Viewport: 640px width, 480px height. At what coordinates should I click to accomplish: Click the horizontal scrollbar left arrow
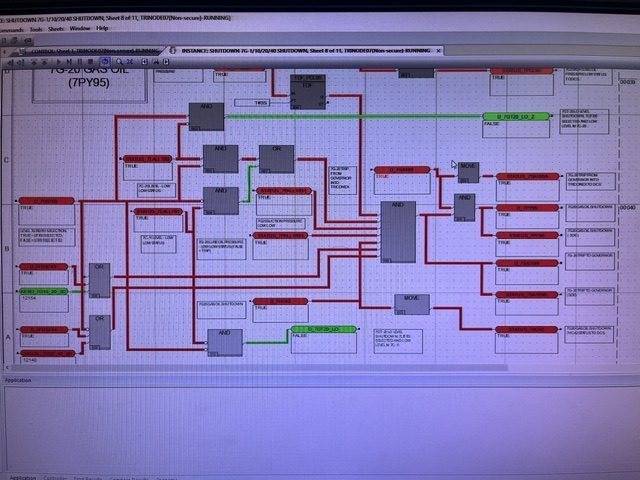(x=7, y=368)
